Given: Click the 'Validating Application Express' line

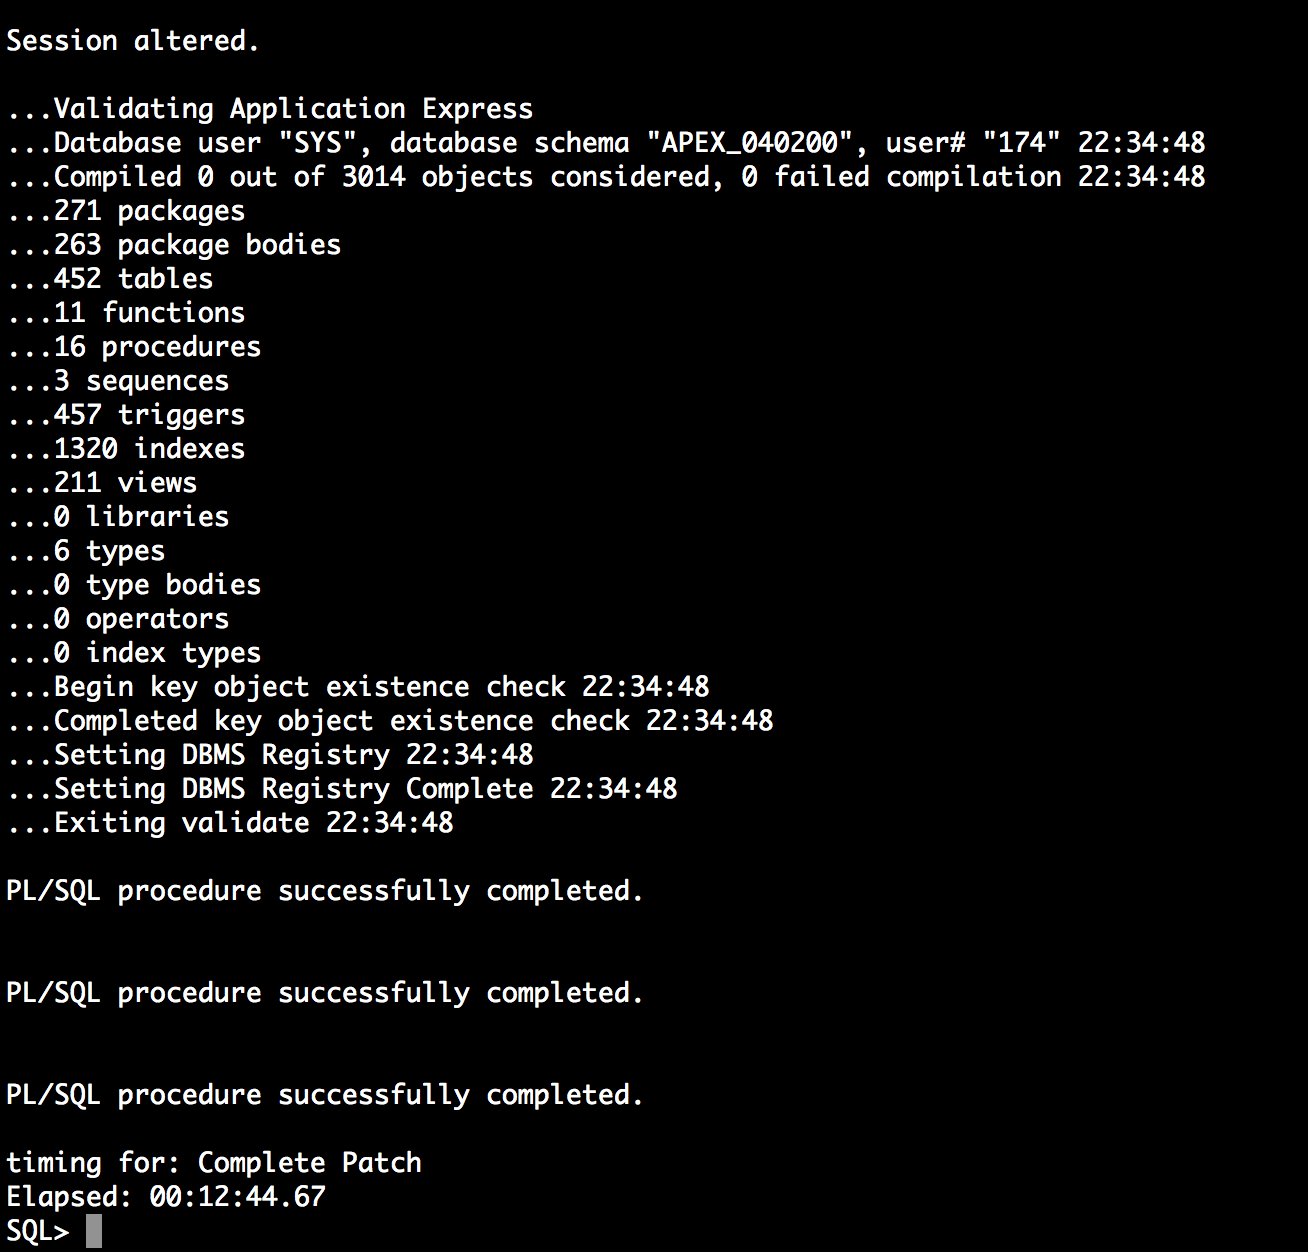Looking at the screenshot, I should pos(270,109).
